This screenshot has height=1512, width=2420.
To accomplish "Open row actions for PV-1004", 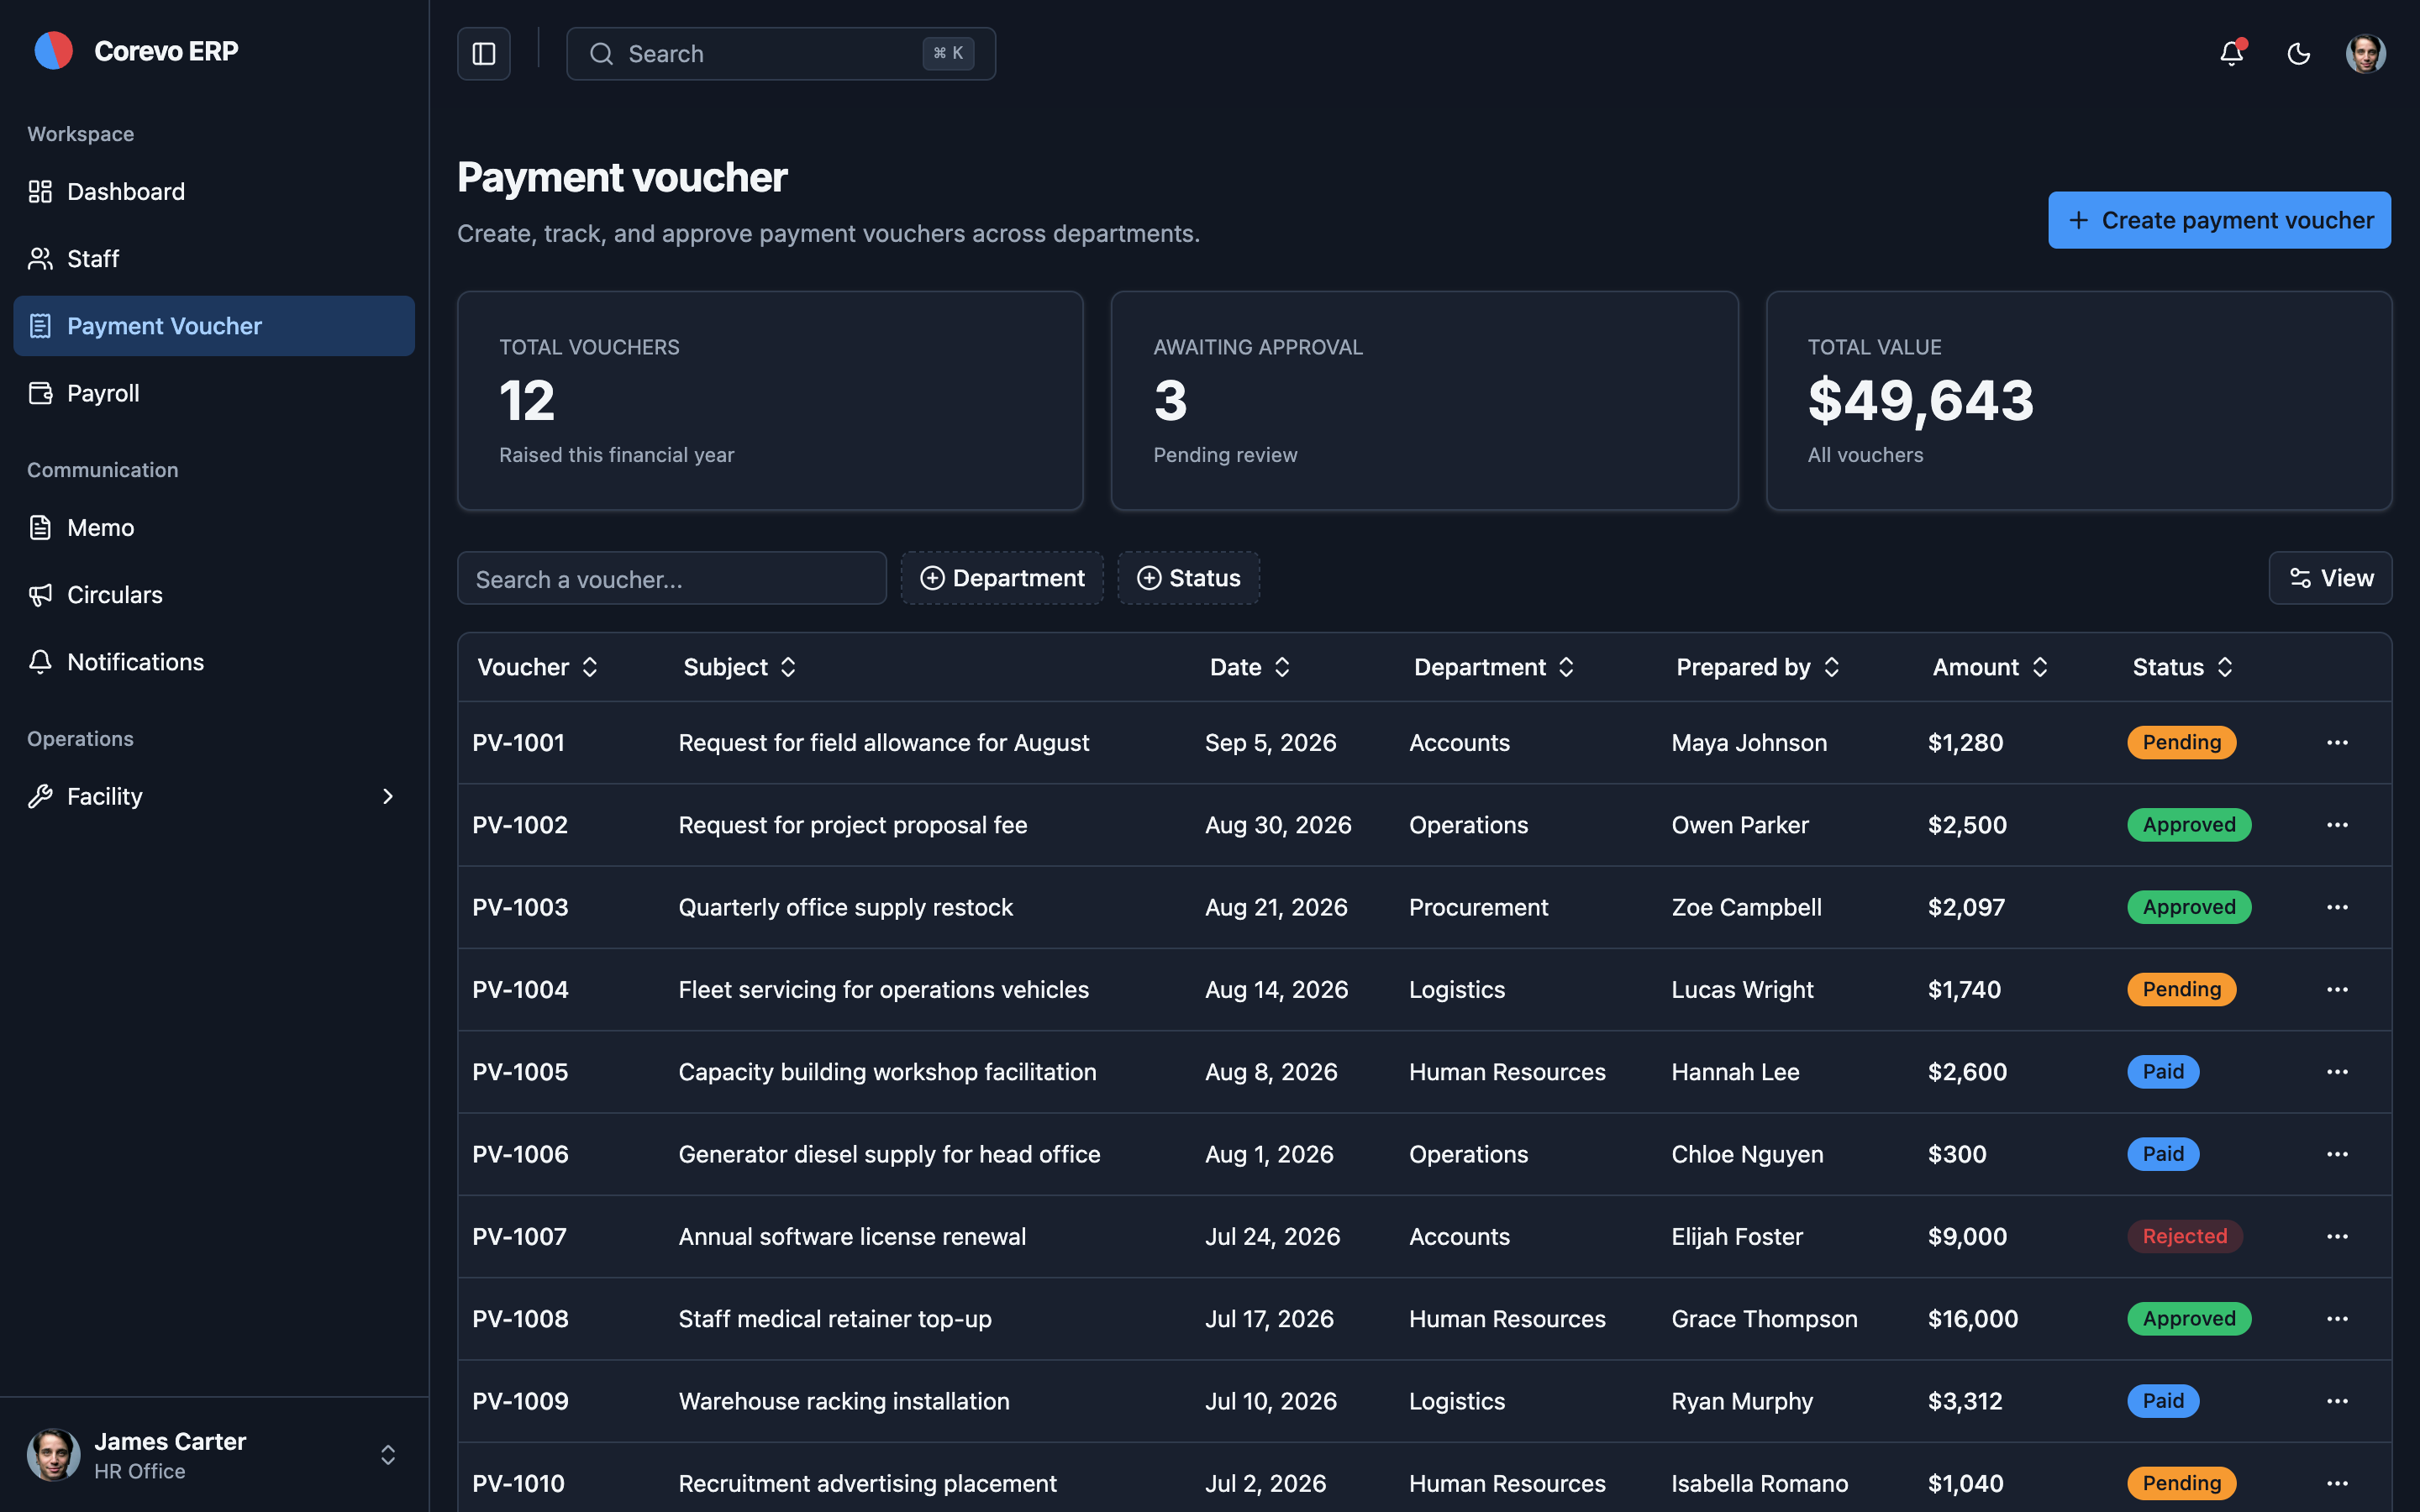I will point(2337,990).
